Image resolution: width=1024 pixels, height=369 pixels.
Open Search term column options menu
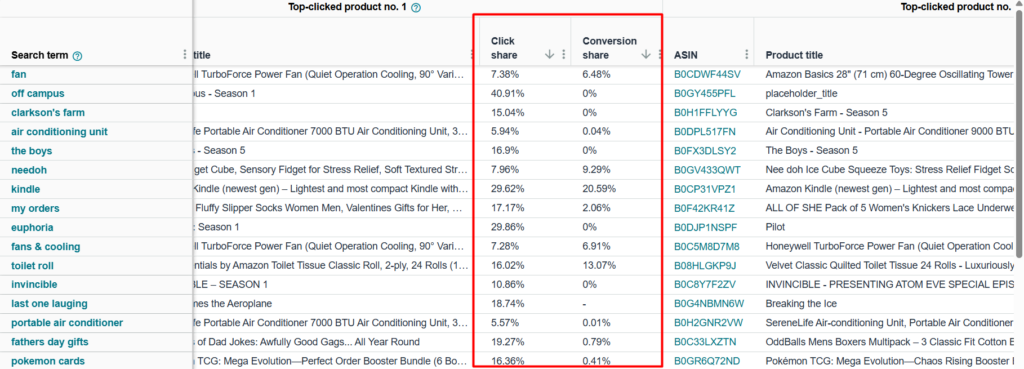(185, 55)
